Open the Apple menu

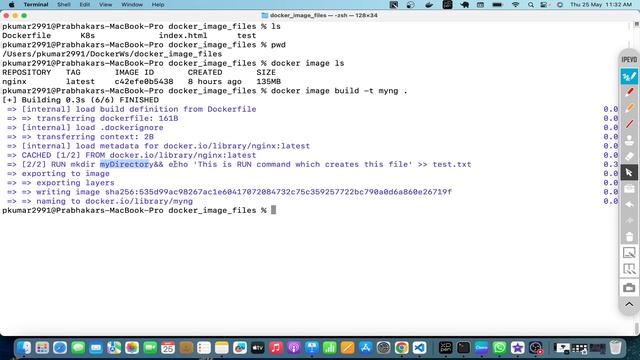pos(11,4)
